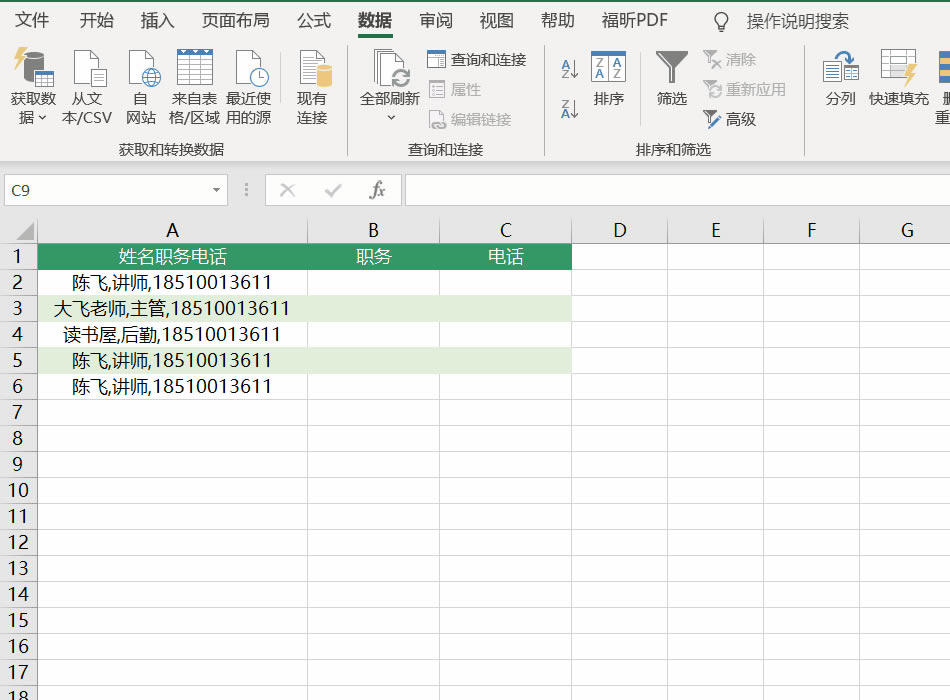This screenshot has height=700, width=950.
Task: Expand the Refresh All (全部刷新) dropdown arrow
Action: pos(390,118)
